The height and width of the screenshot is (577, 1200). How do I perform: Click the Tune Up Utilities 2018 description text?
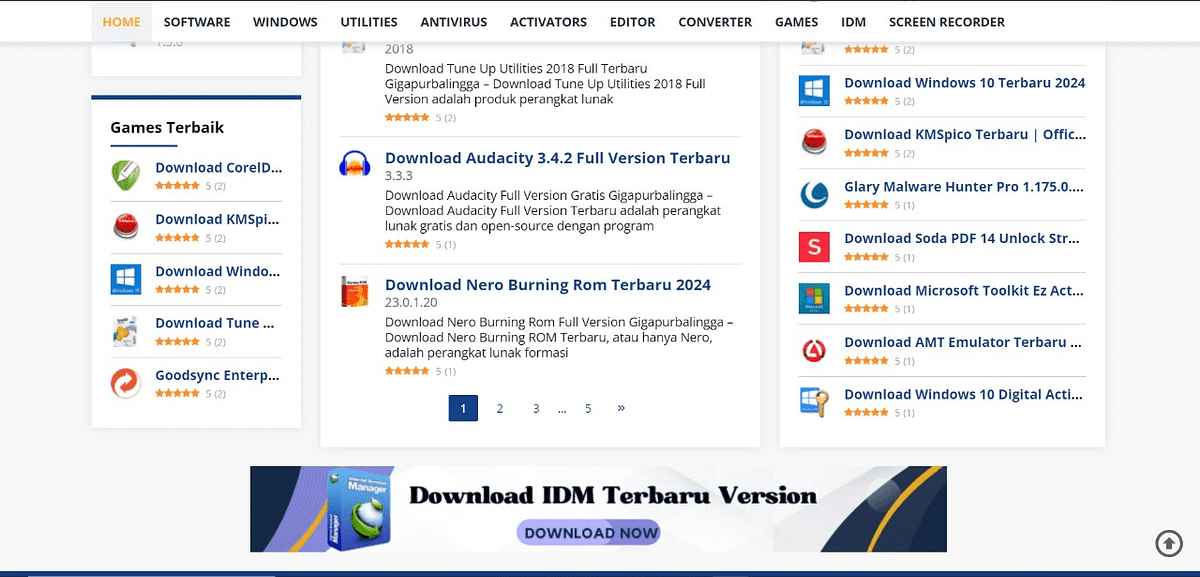click(546, 84)
